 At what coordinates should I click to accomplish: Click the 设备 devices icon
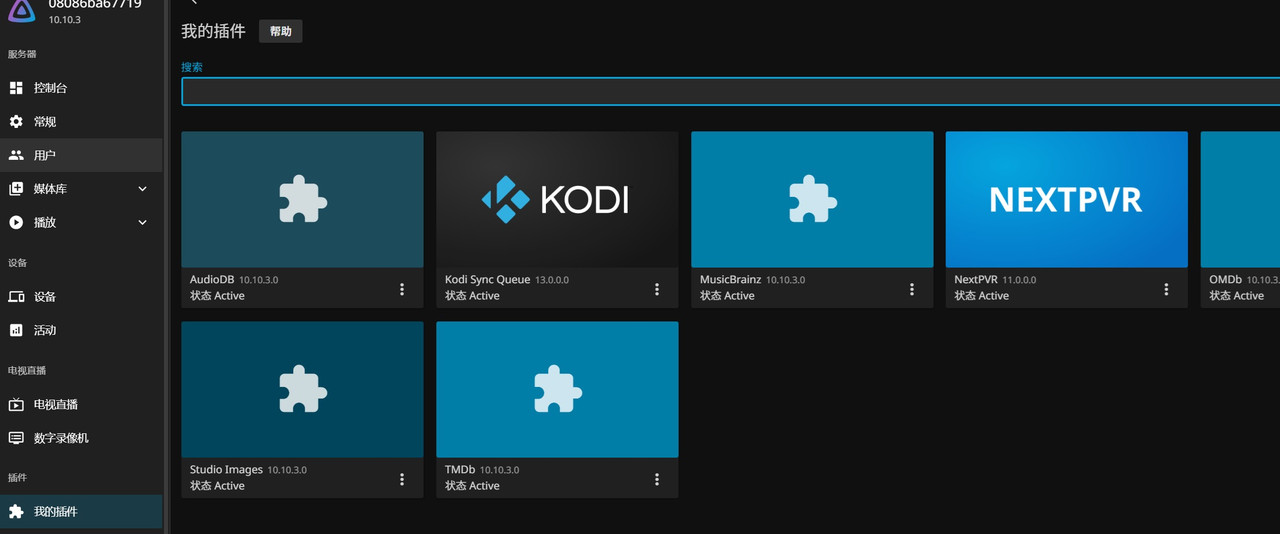click(x=16, y=297)
